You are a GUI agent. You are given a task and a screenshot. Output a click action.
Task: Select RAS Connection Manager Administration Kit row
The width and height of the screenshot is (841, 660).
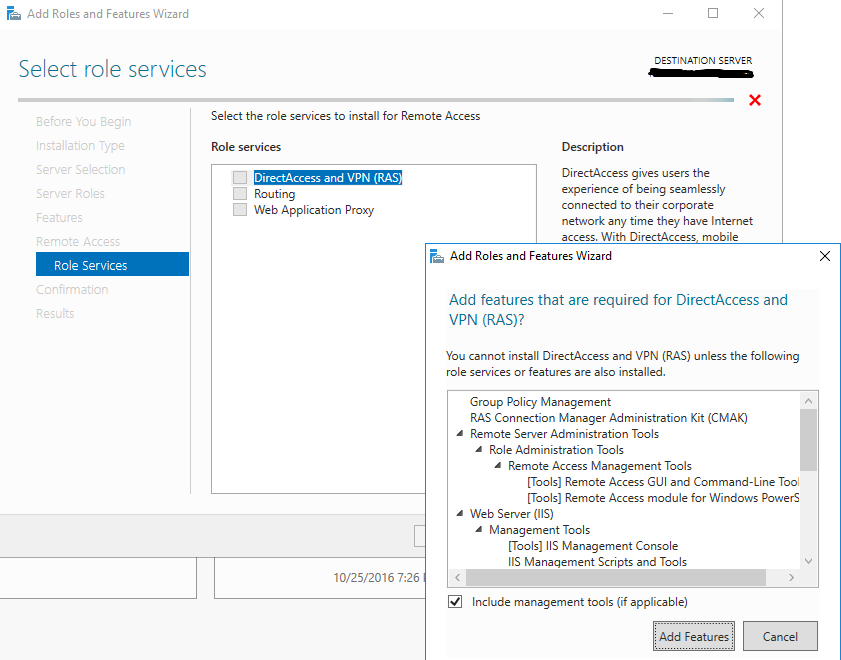(x=609, y=418)
